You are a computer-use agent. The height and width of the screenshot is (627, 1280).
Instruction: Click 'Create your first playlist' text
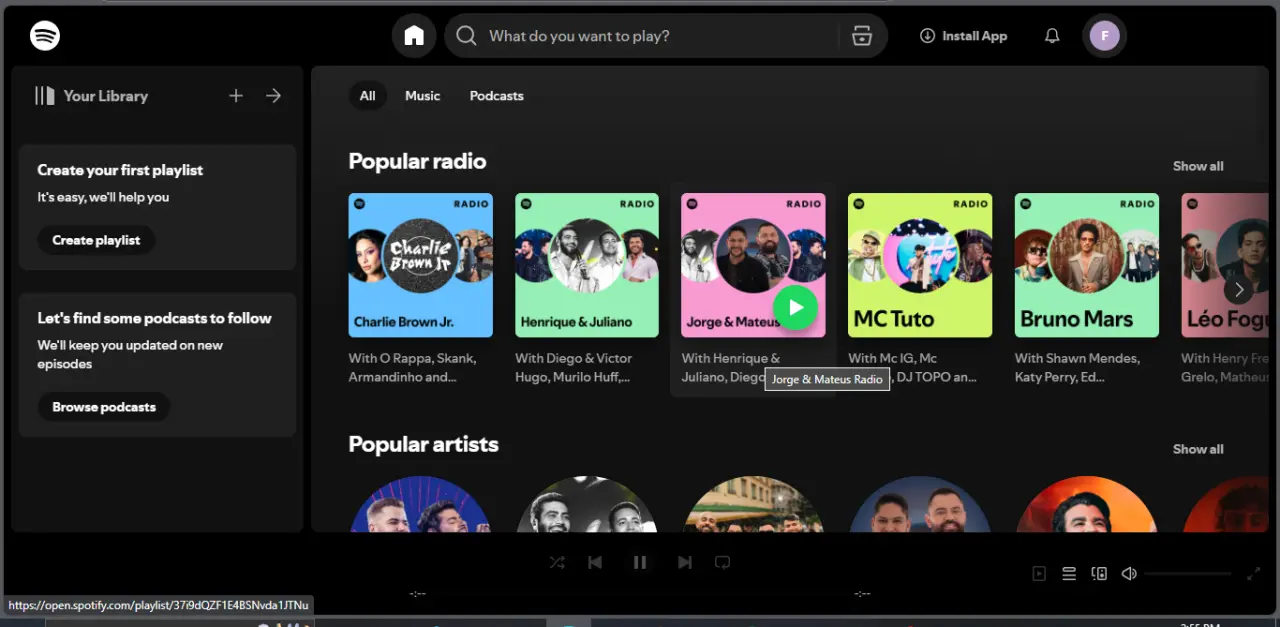click(120, 170)
